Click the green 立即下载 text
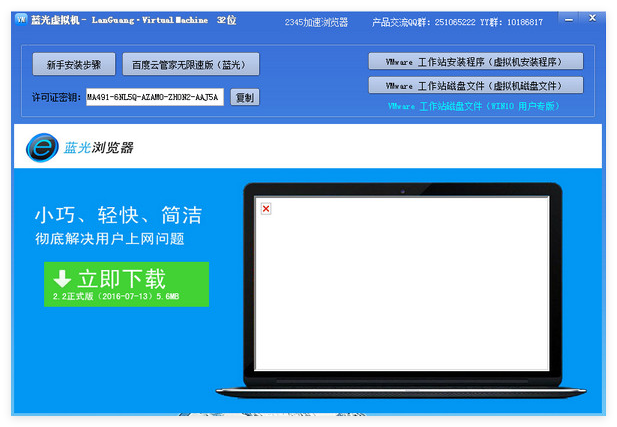The width and height of the screenshot is (617, 427). [x=122, y=278]
